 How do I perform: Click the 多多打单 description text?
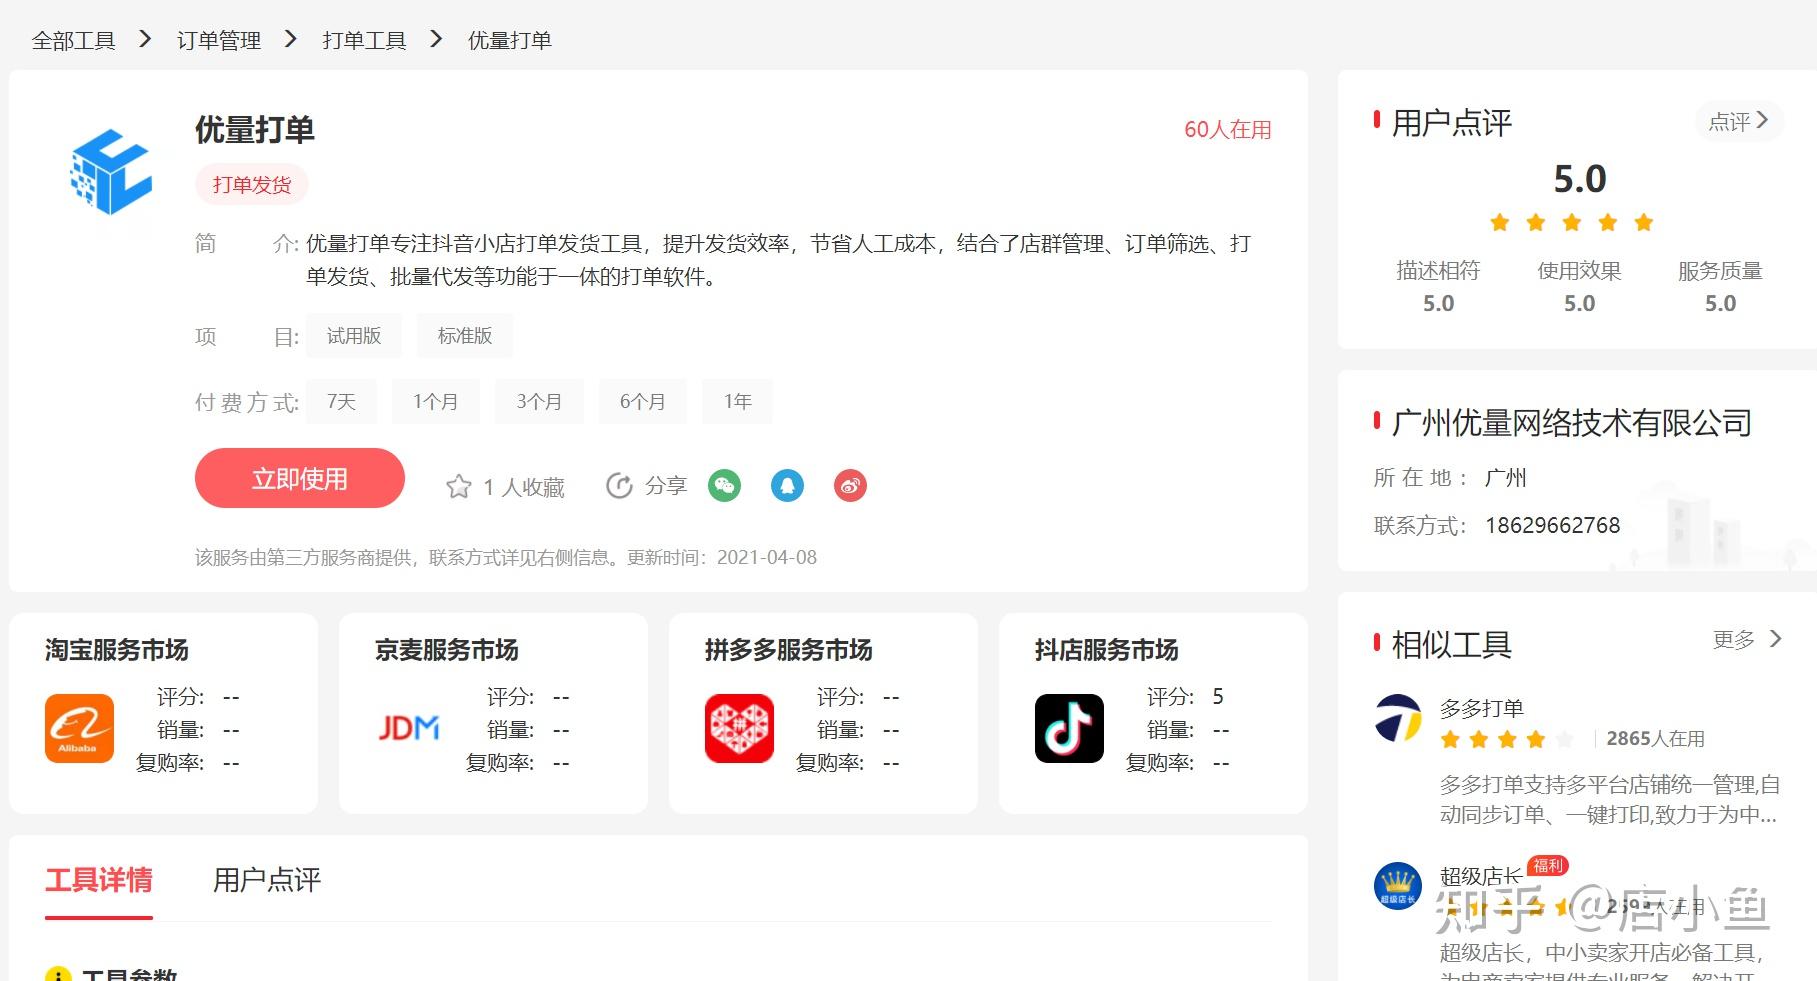[x=1609, y=800]
